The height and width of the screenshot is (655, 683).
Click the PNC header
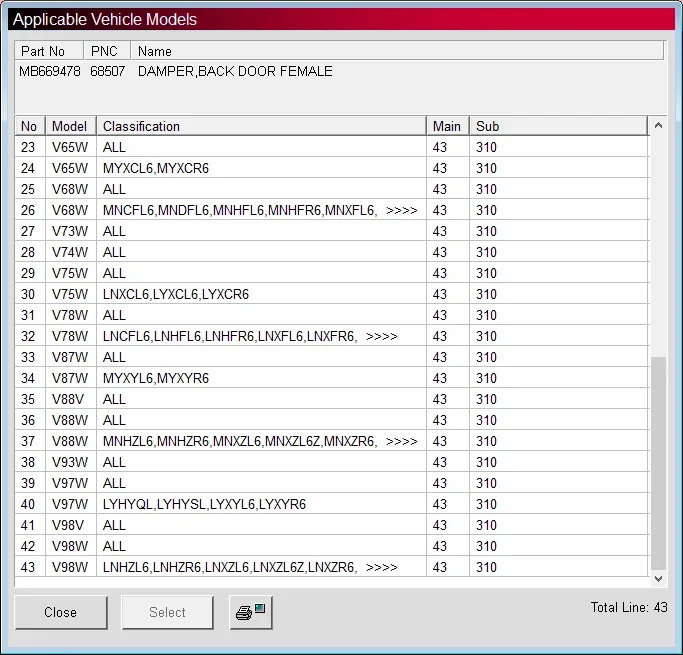coord(107,51)
